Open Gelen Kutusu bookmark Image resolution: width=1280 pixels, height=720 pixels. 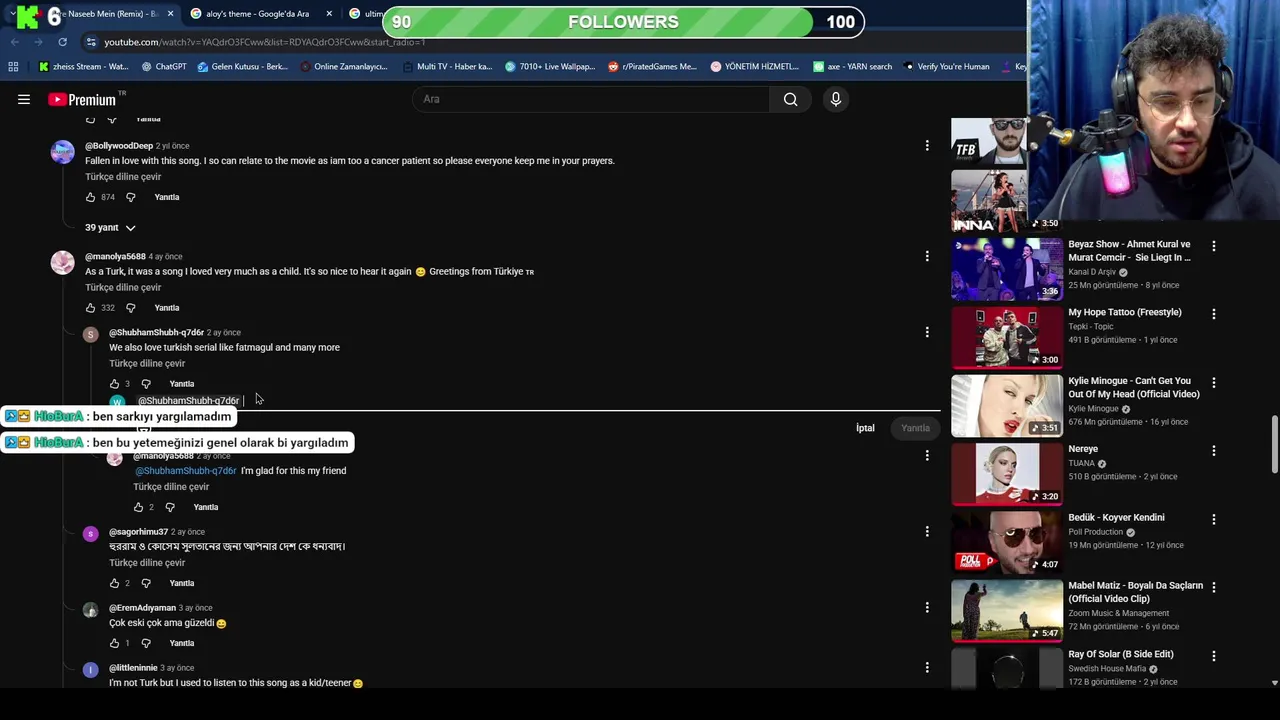click(x=242, y=67)
